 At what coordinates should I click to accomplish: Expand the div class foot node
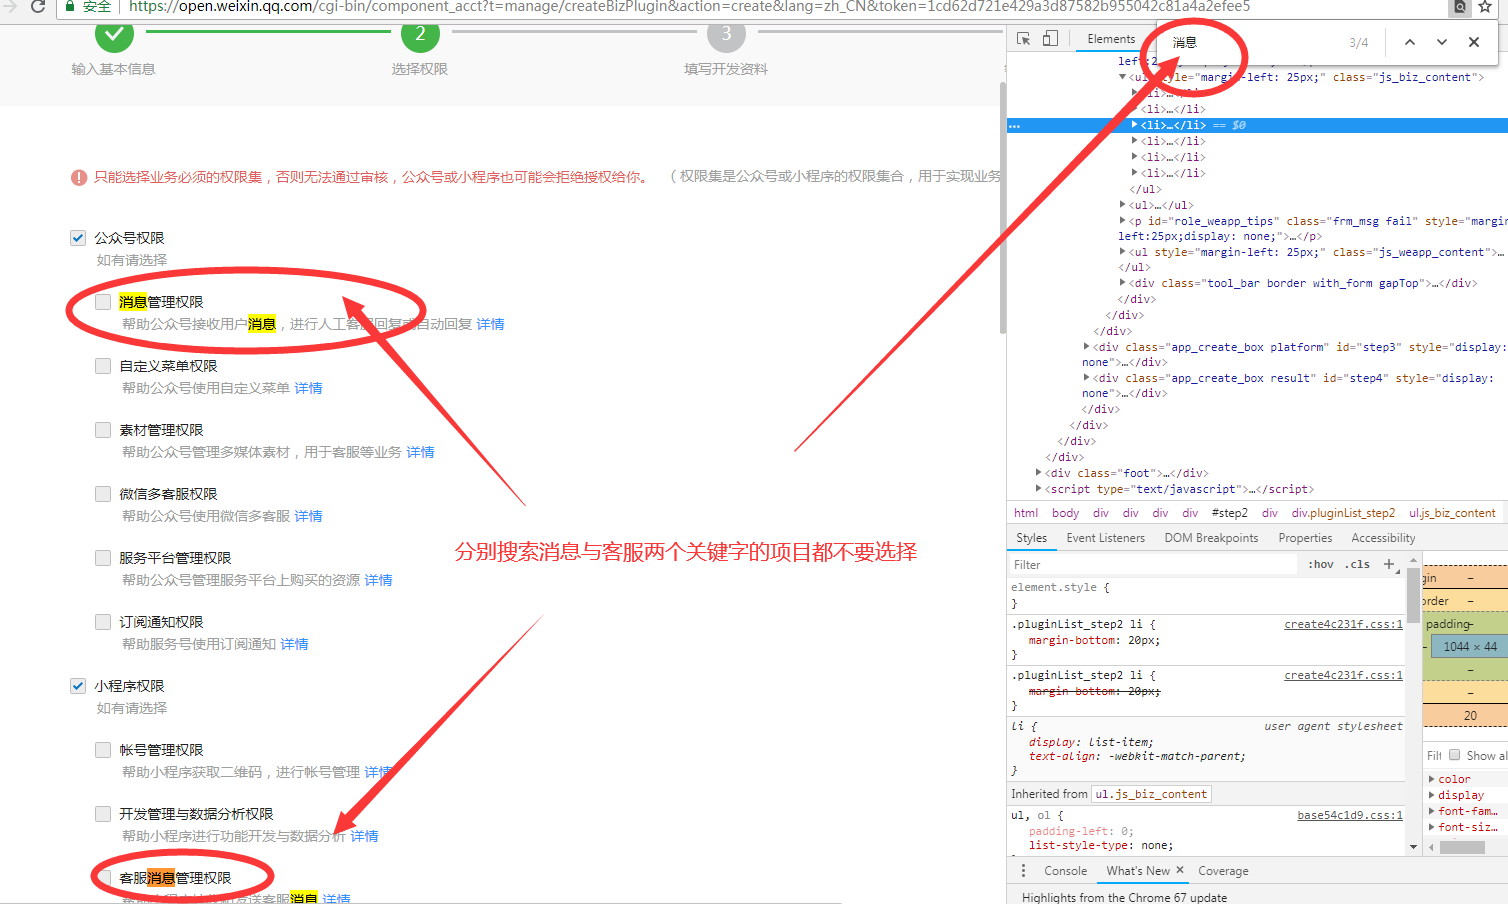pos(1039,473)
